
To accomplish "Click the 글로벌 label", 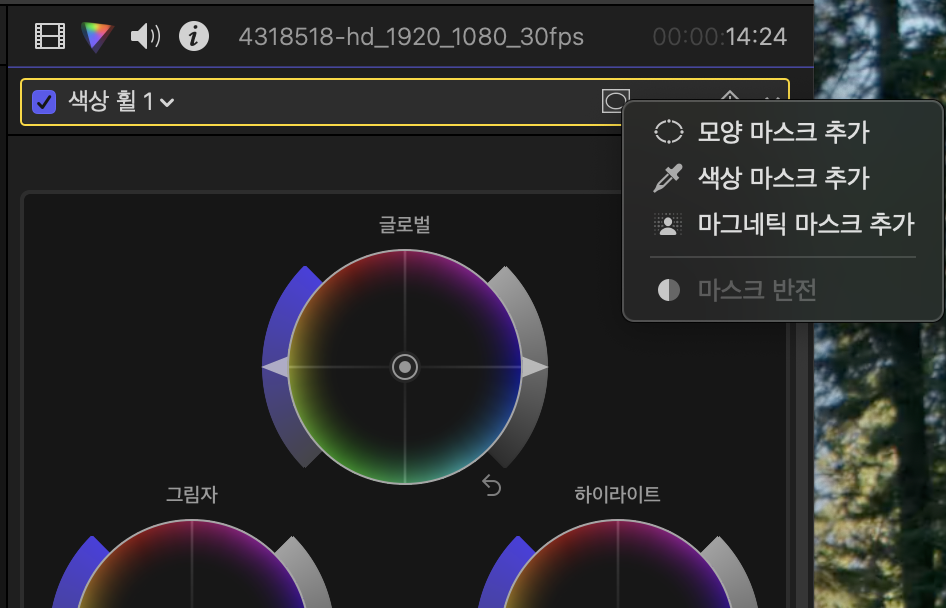I will [405, 224].
